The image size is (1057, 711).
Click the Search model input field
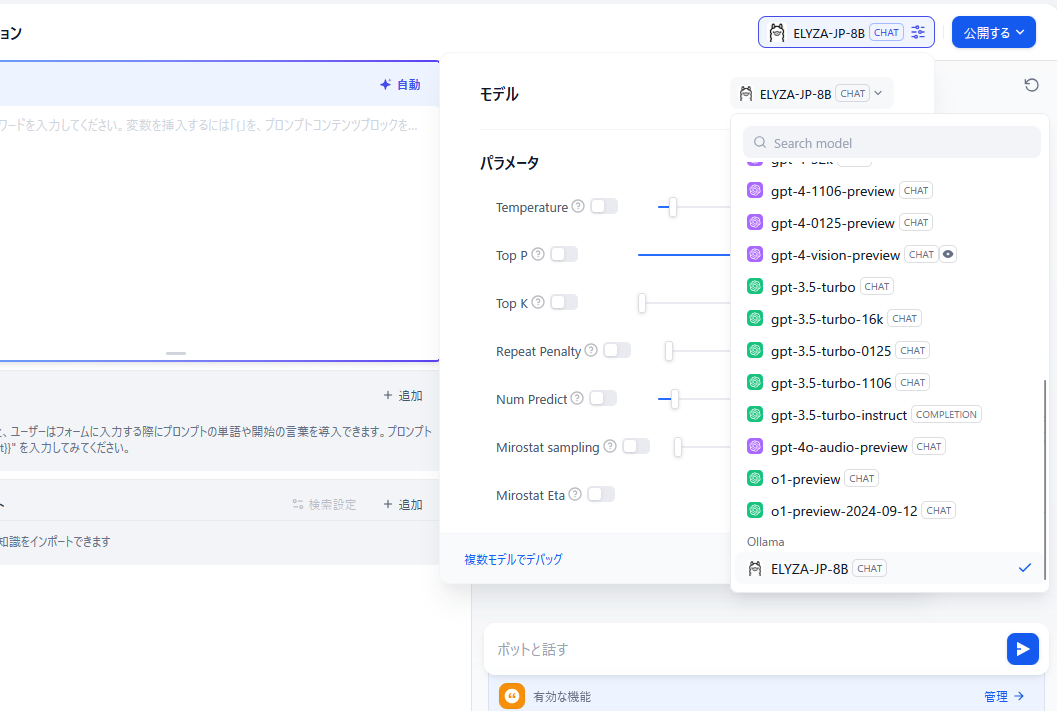tap(891, 142)
